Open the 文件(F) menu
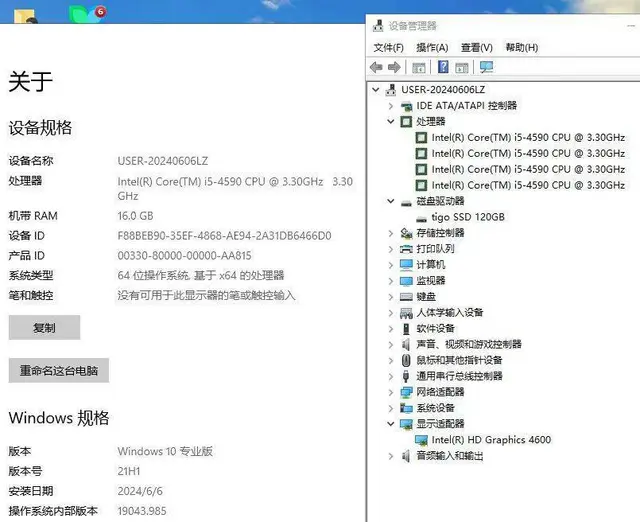640x522 pixels. click(389, 48)
